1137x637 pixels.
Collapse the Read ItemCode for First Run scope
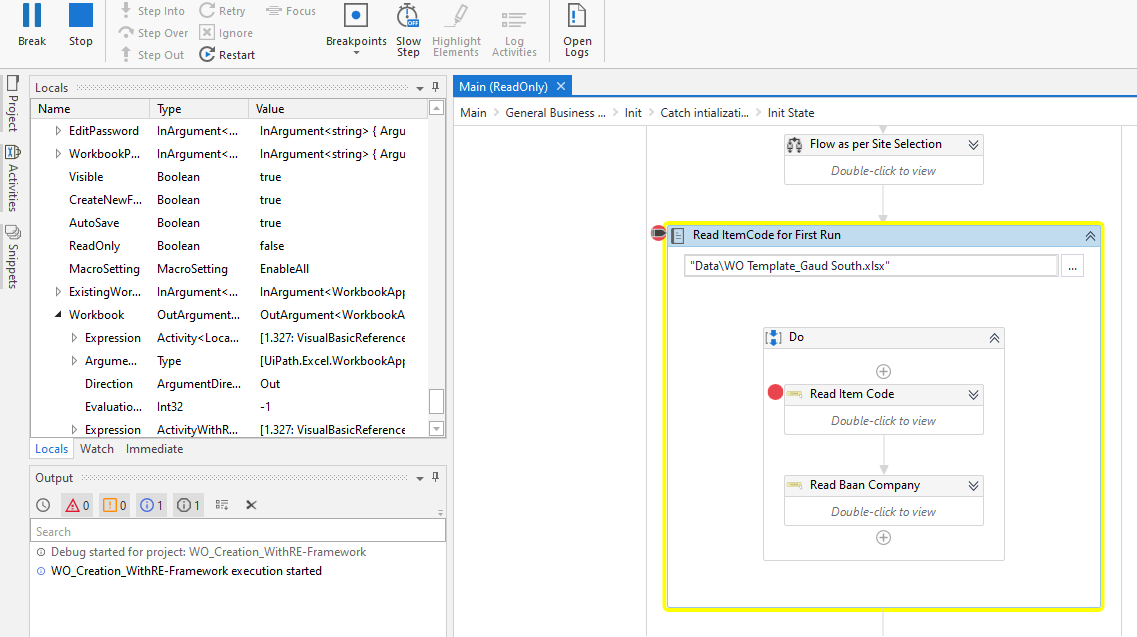pos(1090,235)
